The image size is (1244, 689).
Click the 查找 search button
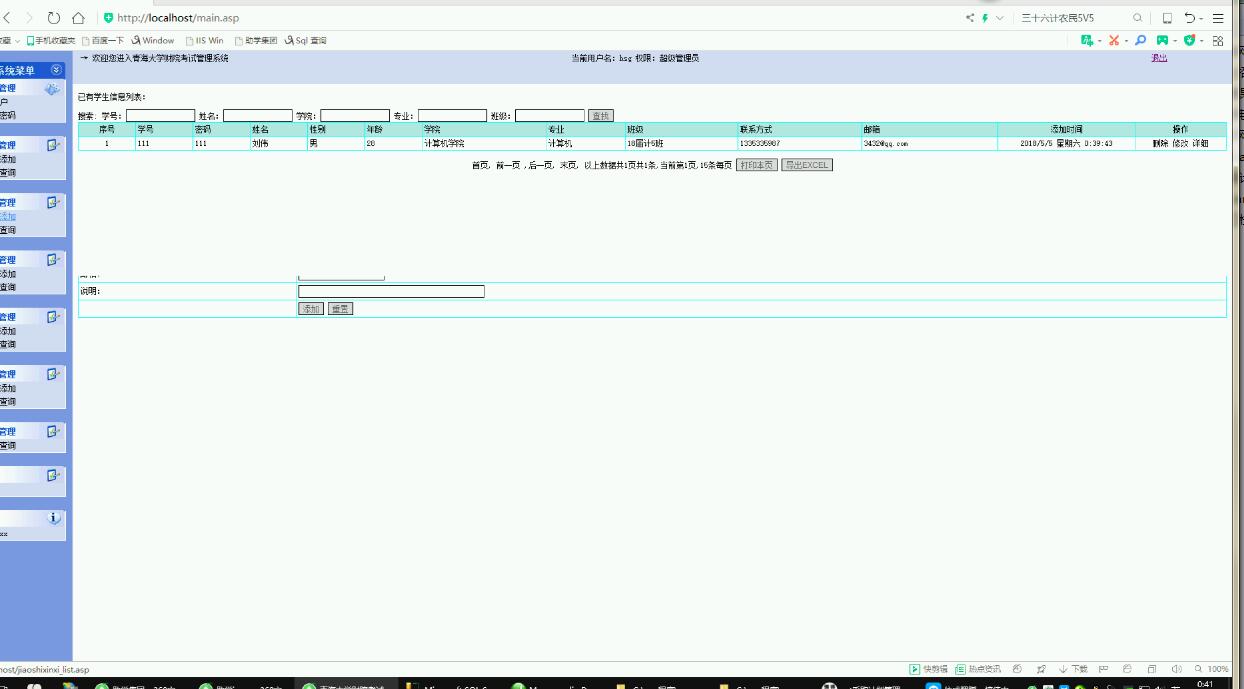(x=601, y=116)
